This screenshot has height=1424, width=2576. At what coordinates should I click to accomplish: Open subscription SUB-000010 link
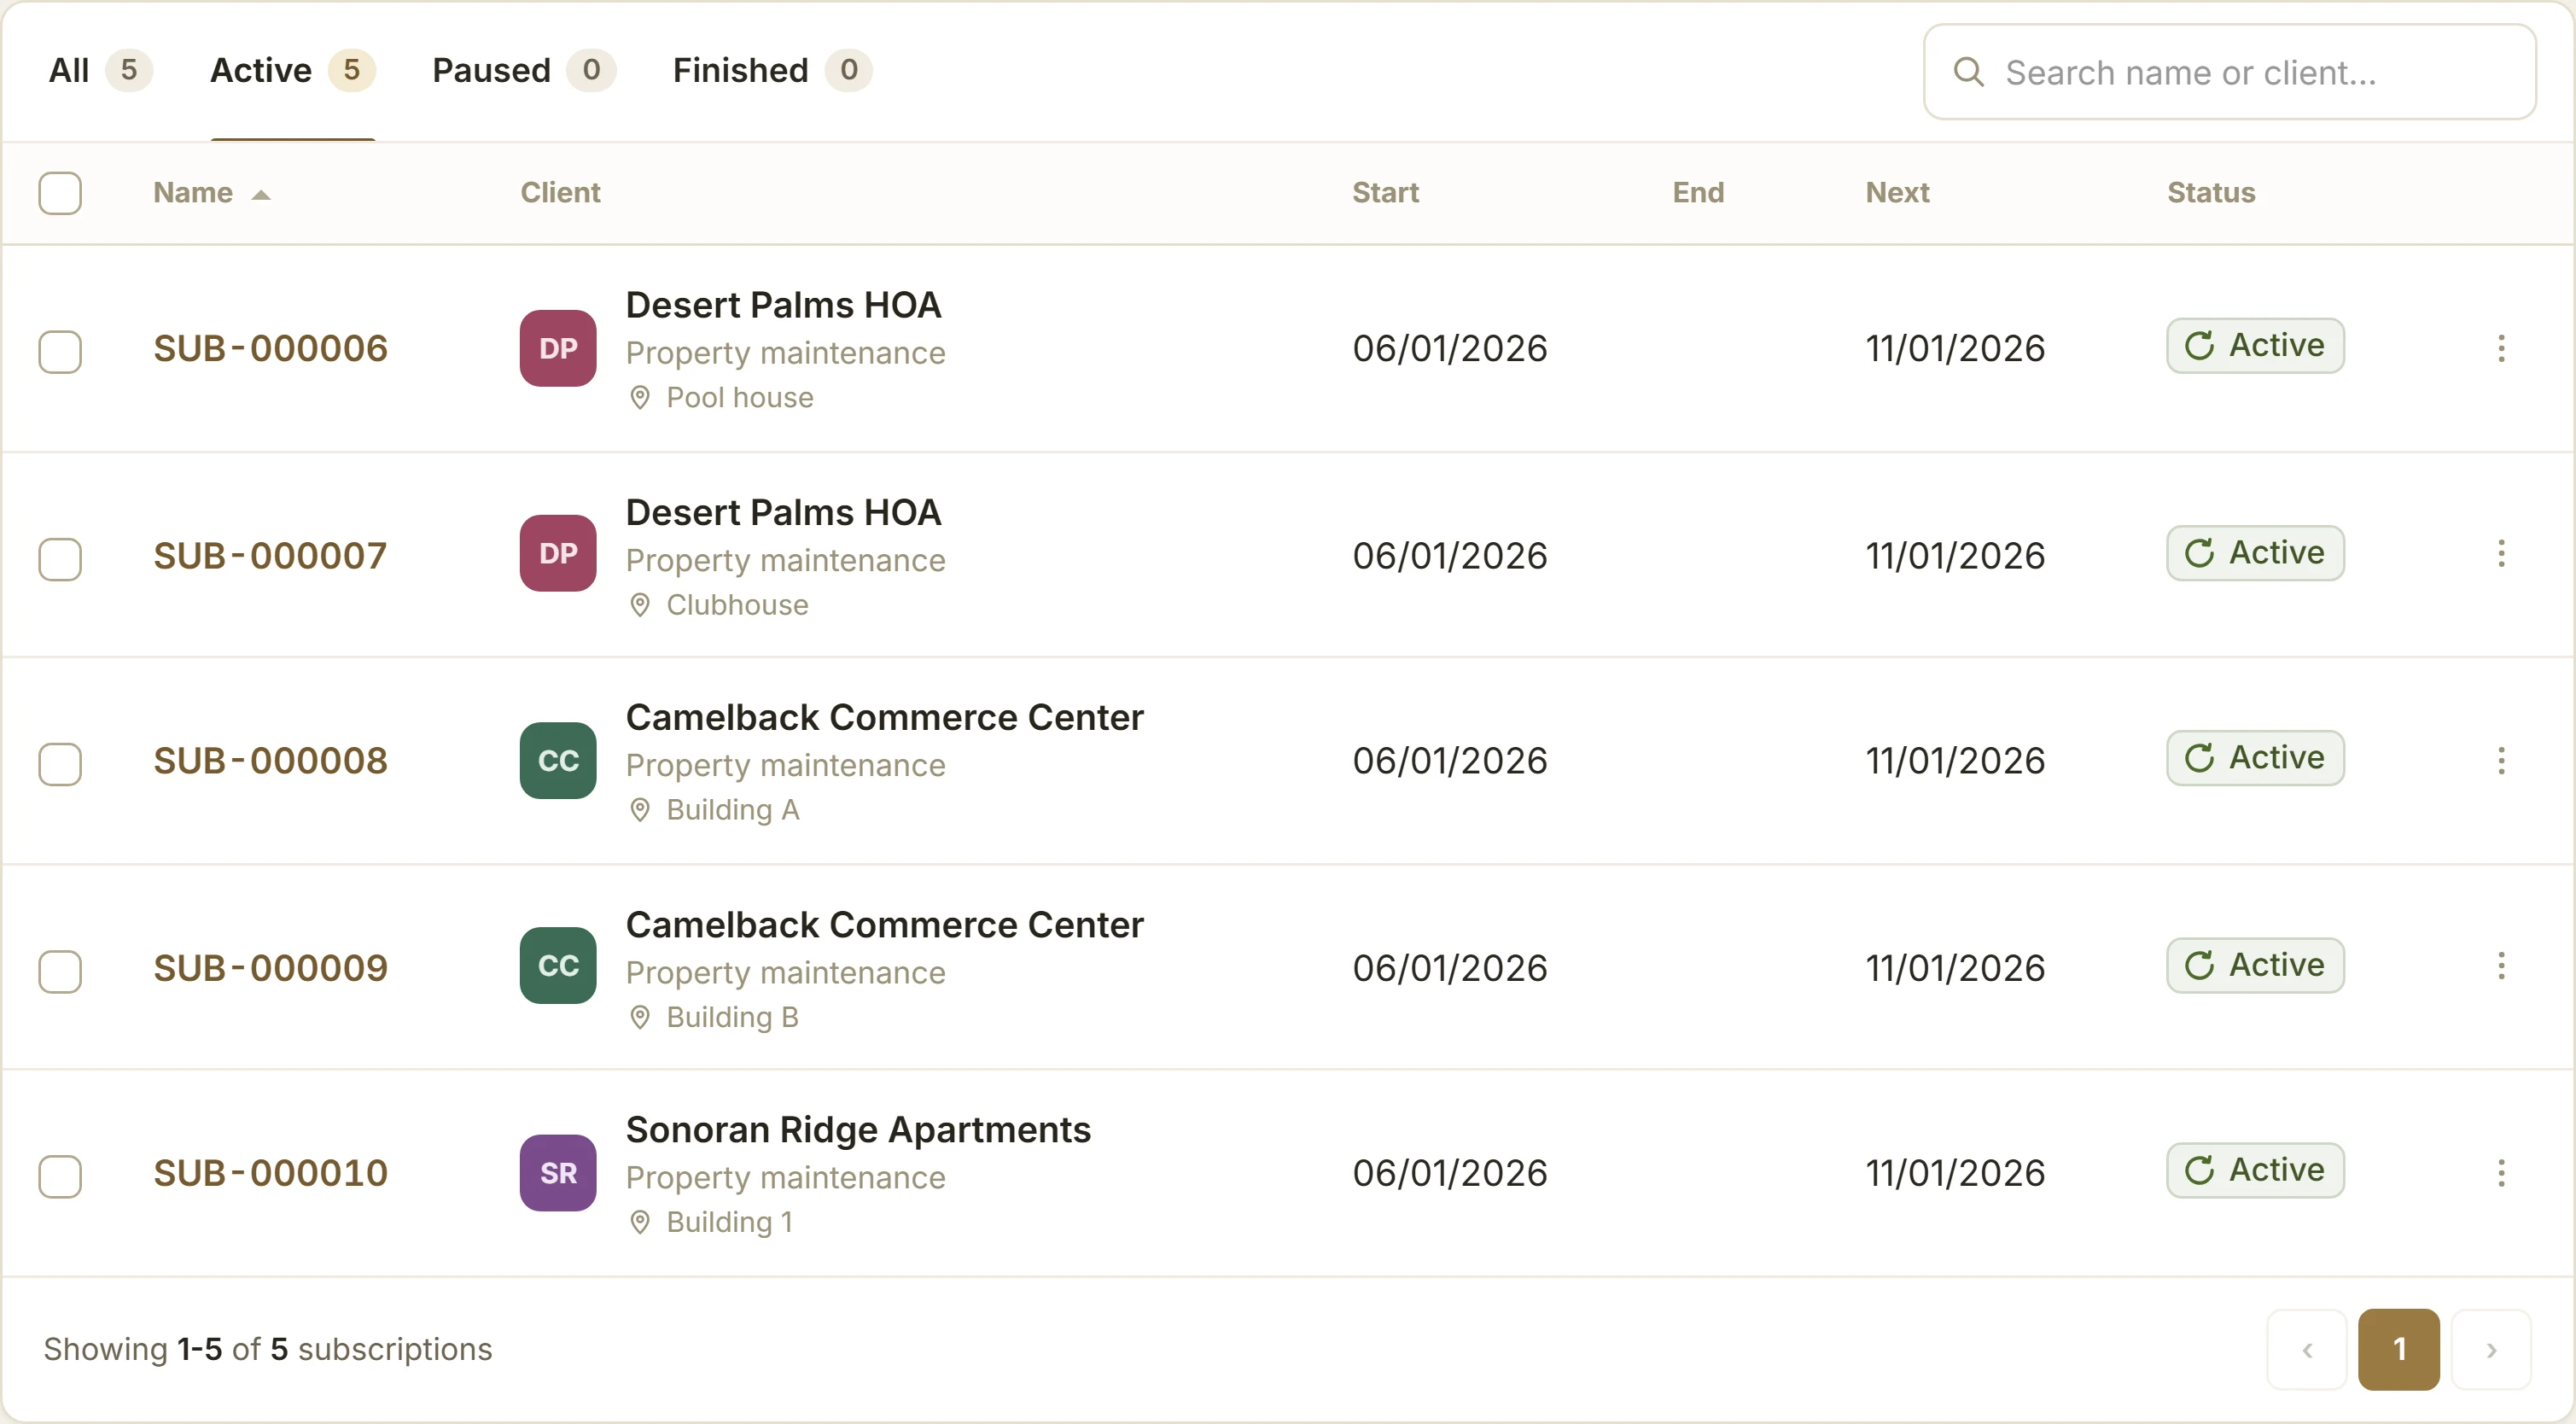click(270, 1172)
